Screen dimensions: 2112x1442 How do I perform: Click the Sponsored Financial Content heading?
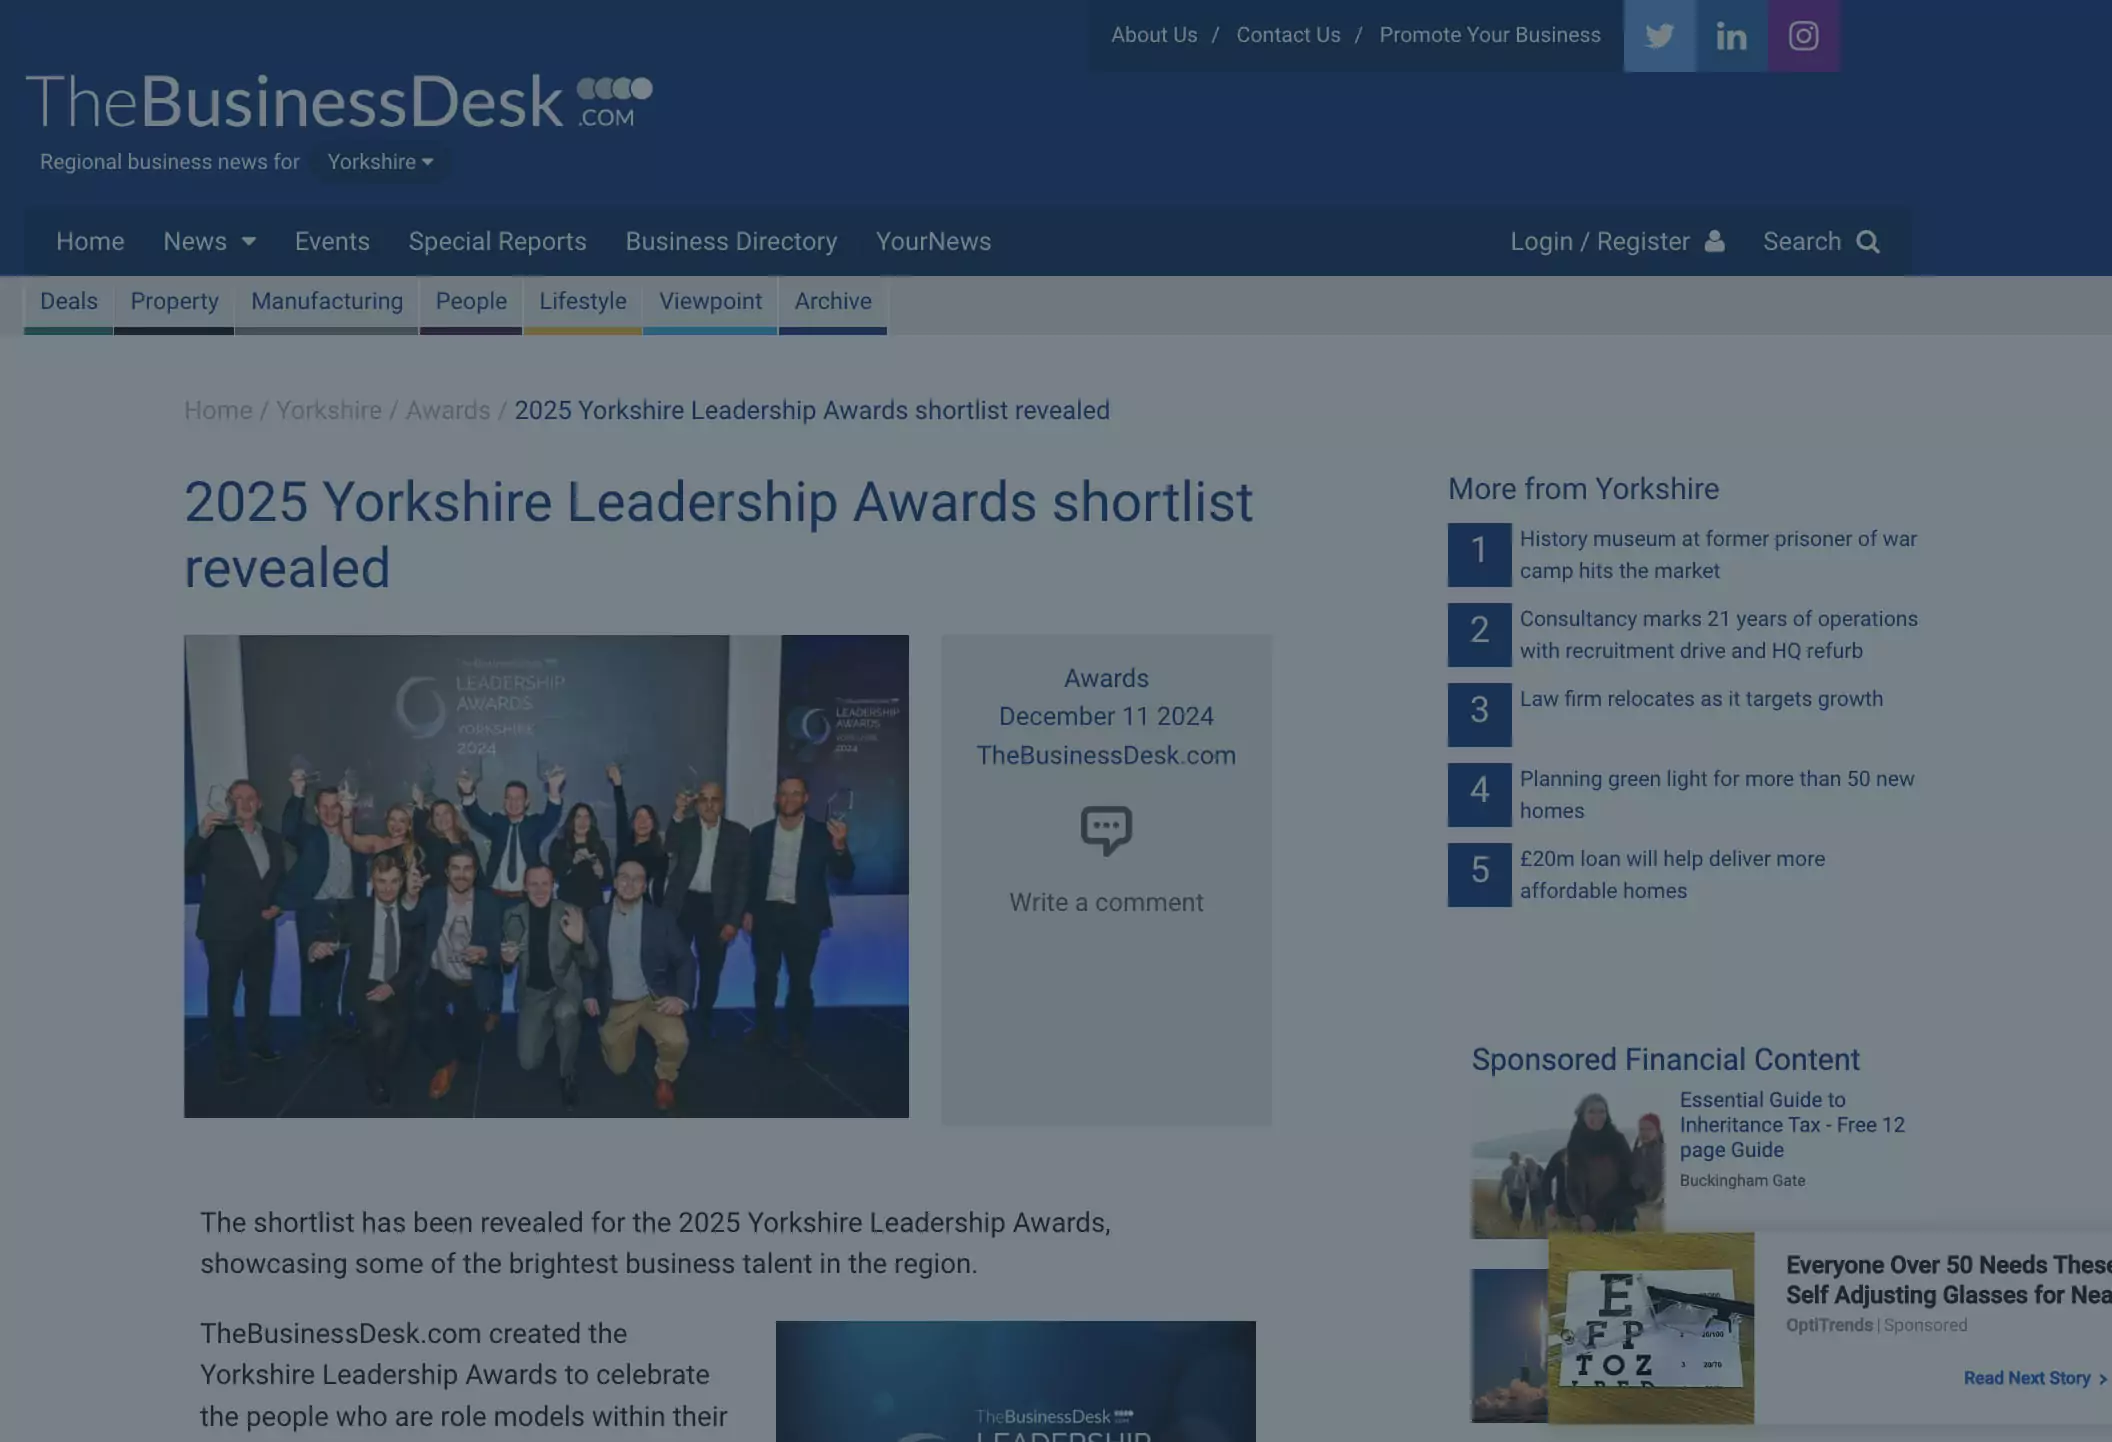[x=1665, y=1060]
